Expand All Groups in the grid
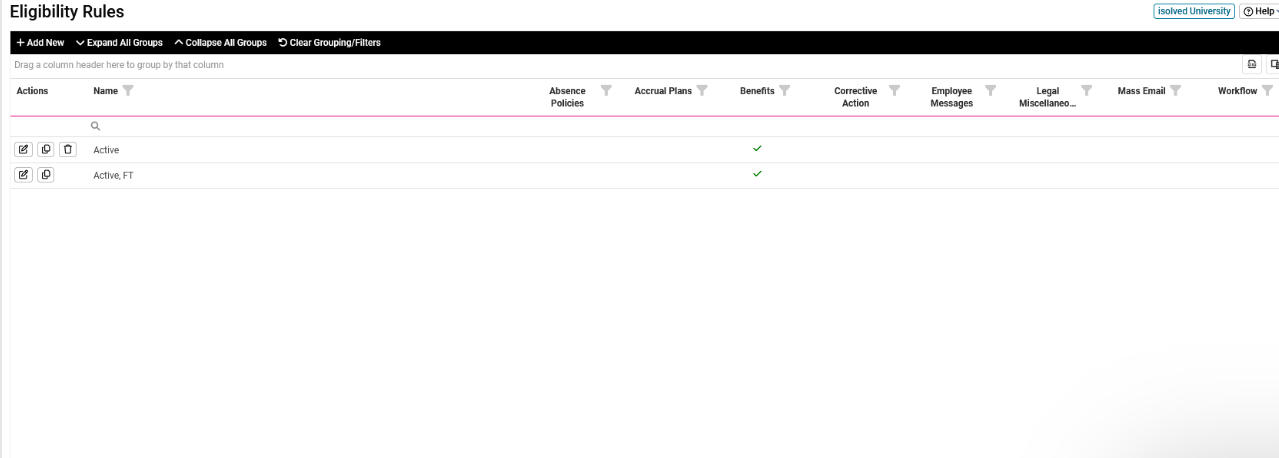Viewport: 1279px width, 458px height. click(x=119, y=43)
